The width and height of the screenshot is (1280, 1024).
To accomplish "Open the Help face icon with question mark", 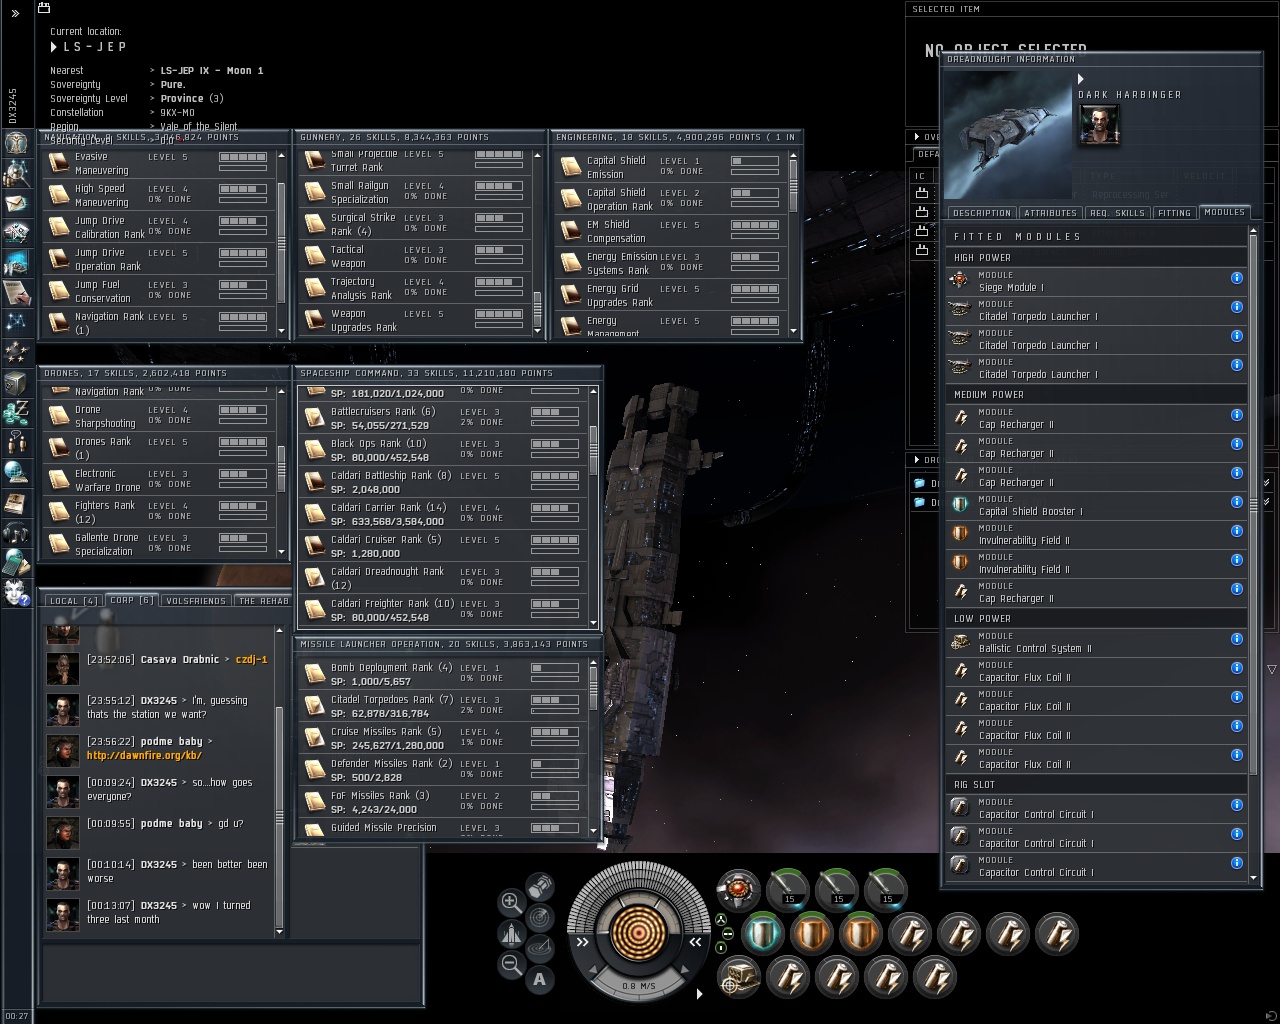I will pyautogui.click(x=16, y=593).
